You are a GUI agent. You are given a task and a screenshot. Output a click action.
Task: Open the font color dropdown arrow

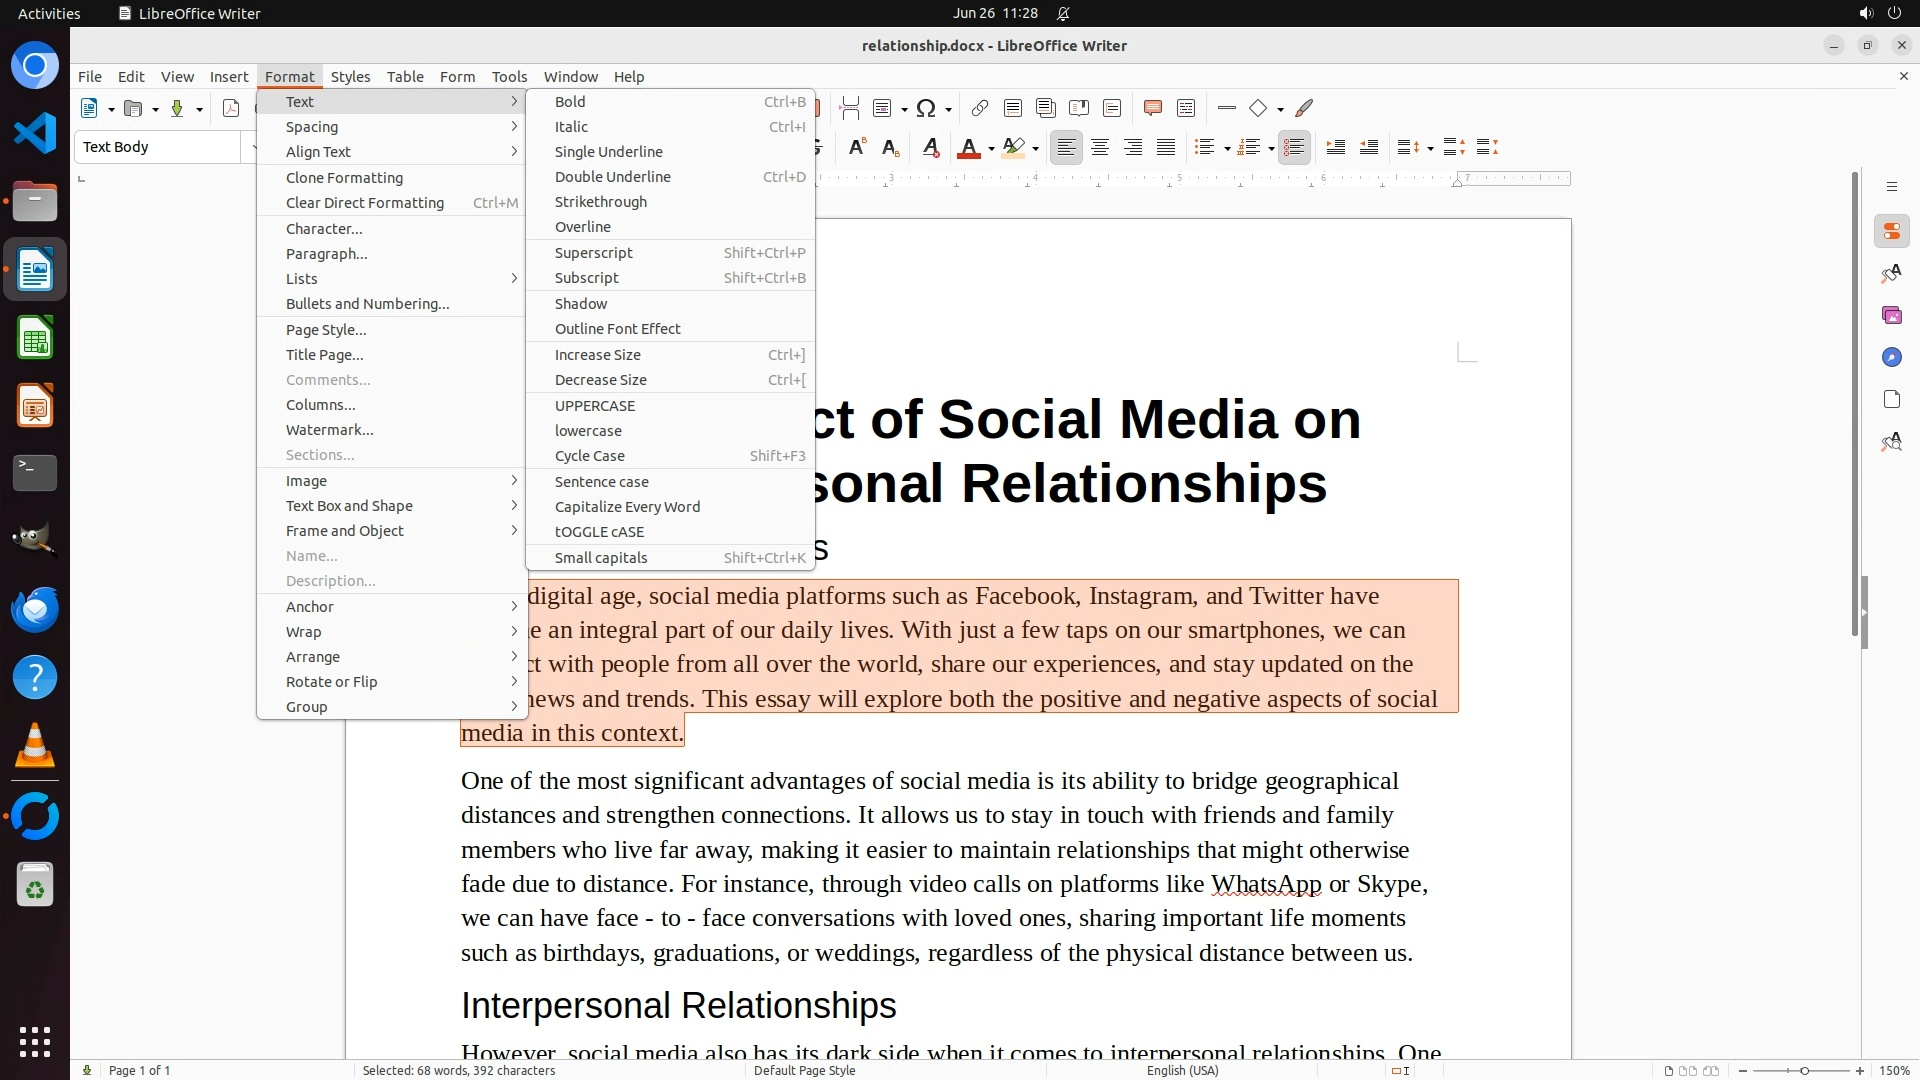pos(991,149)
